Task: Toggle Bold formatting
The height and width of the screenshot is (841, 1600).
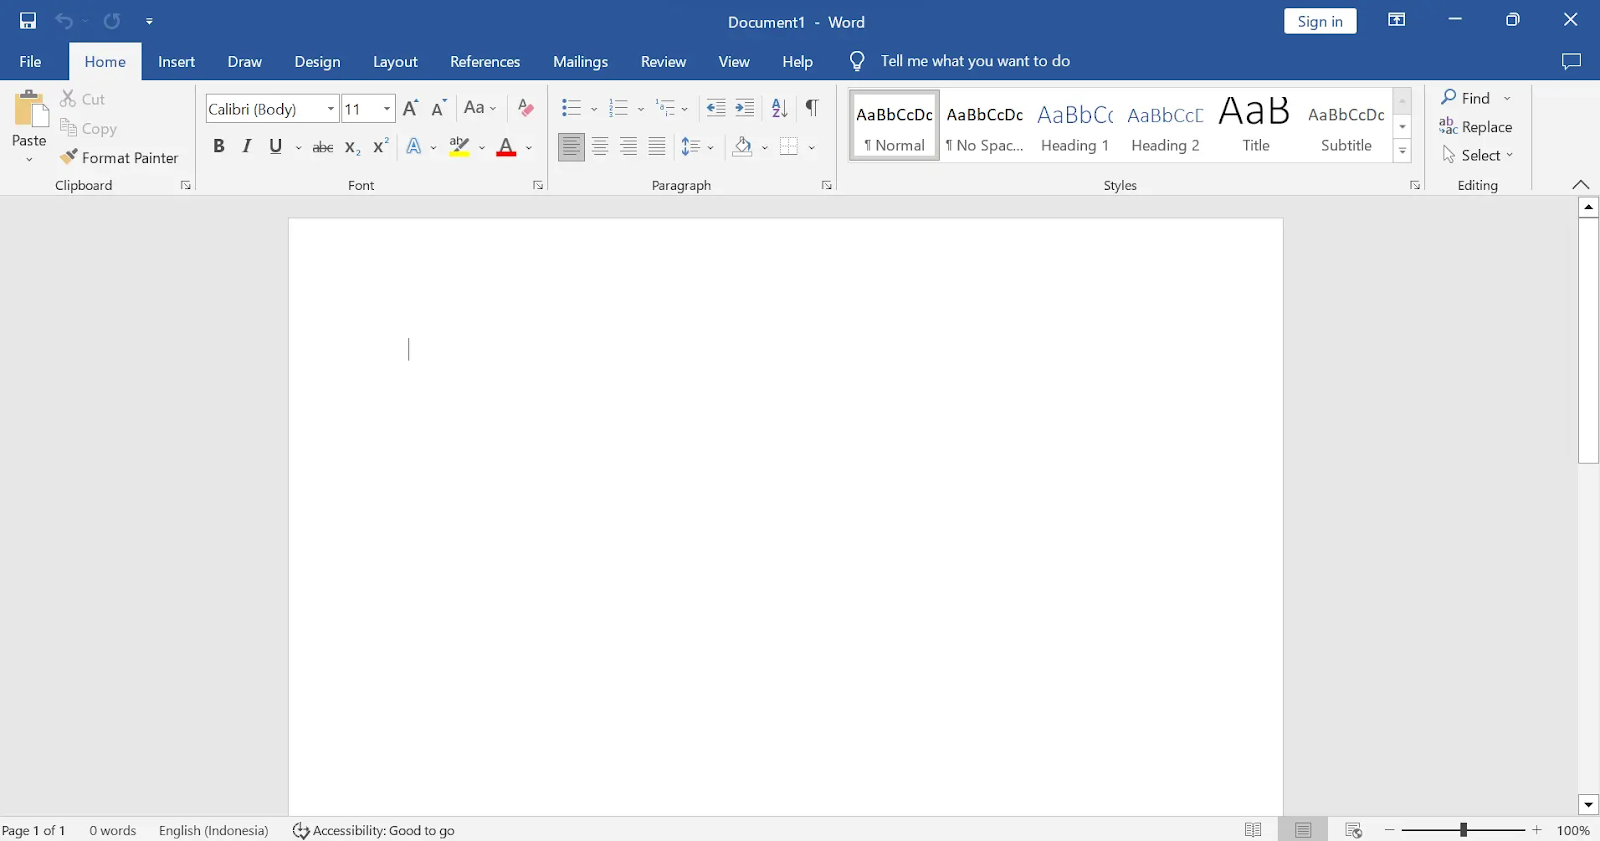Action: [x=219, y=147]
